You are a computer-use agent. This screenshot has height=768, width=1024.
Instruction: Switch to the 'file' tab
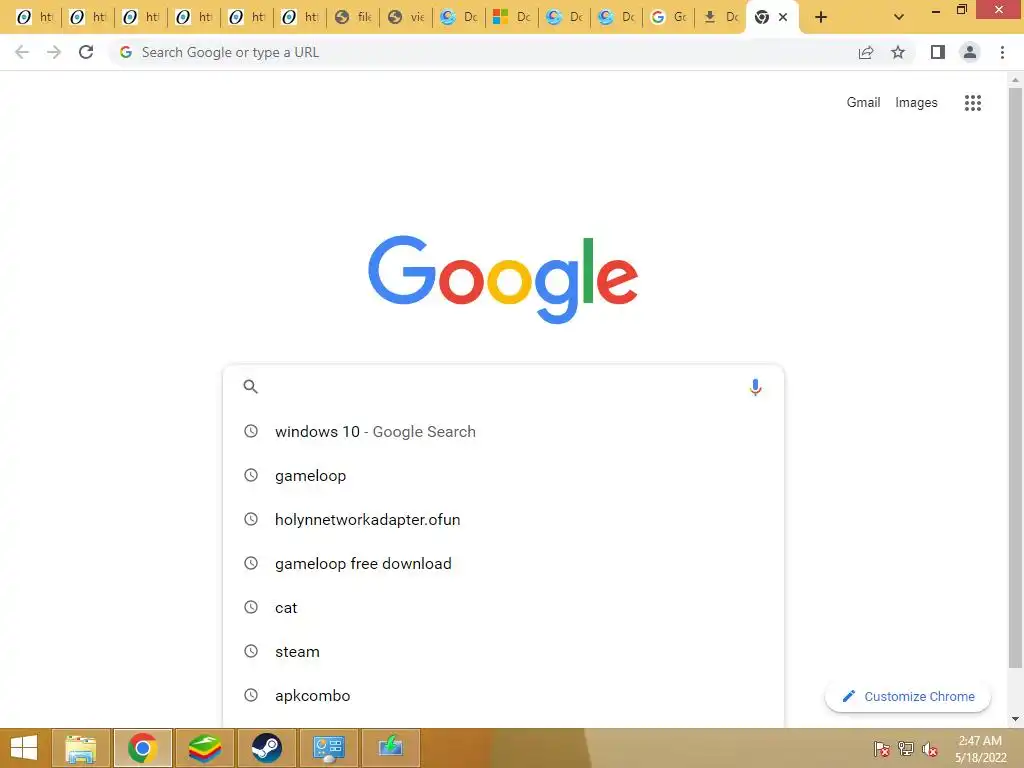pyautogui.click(x=352, y=17)
